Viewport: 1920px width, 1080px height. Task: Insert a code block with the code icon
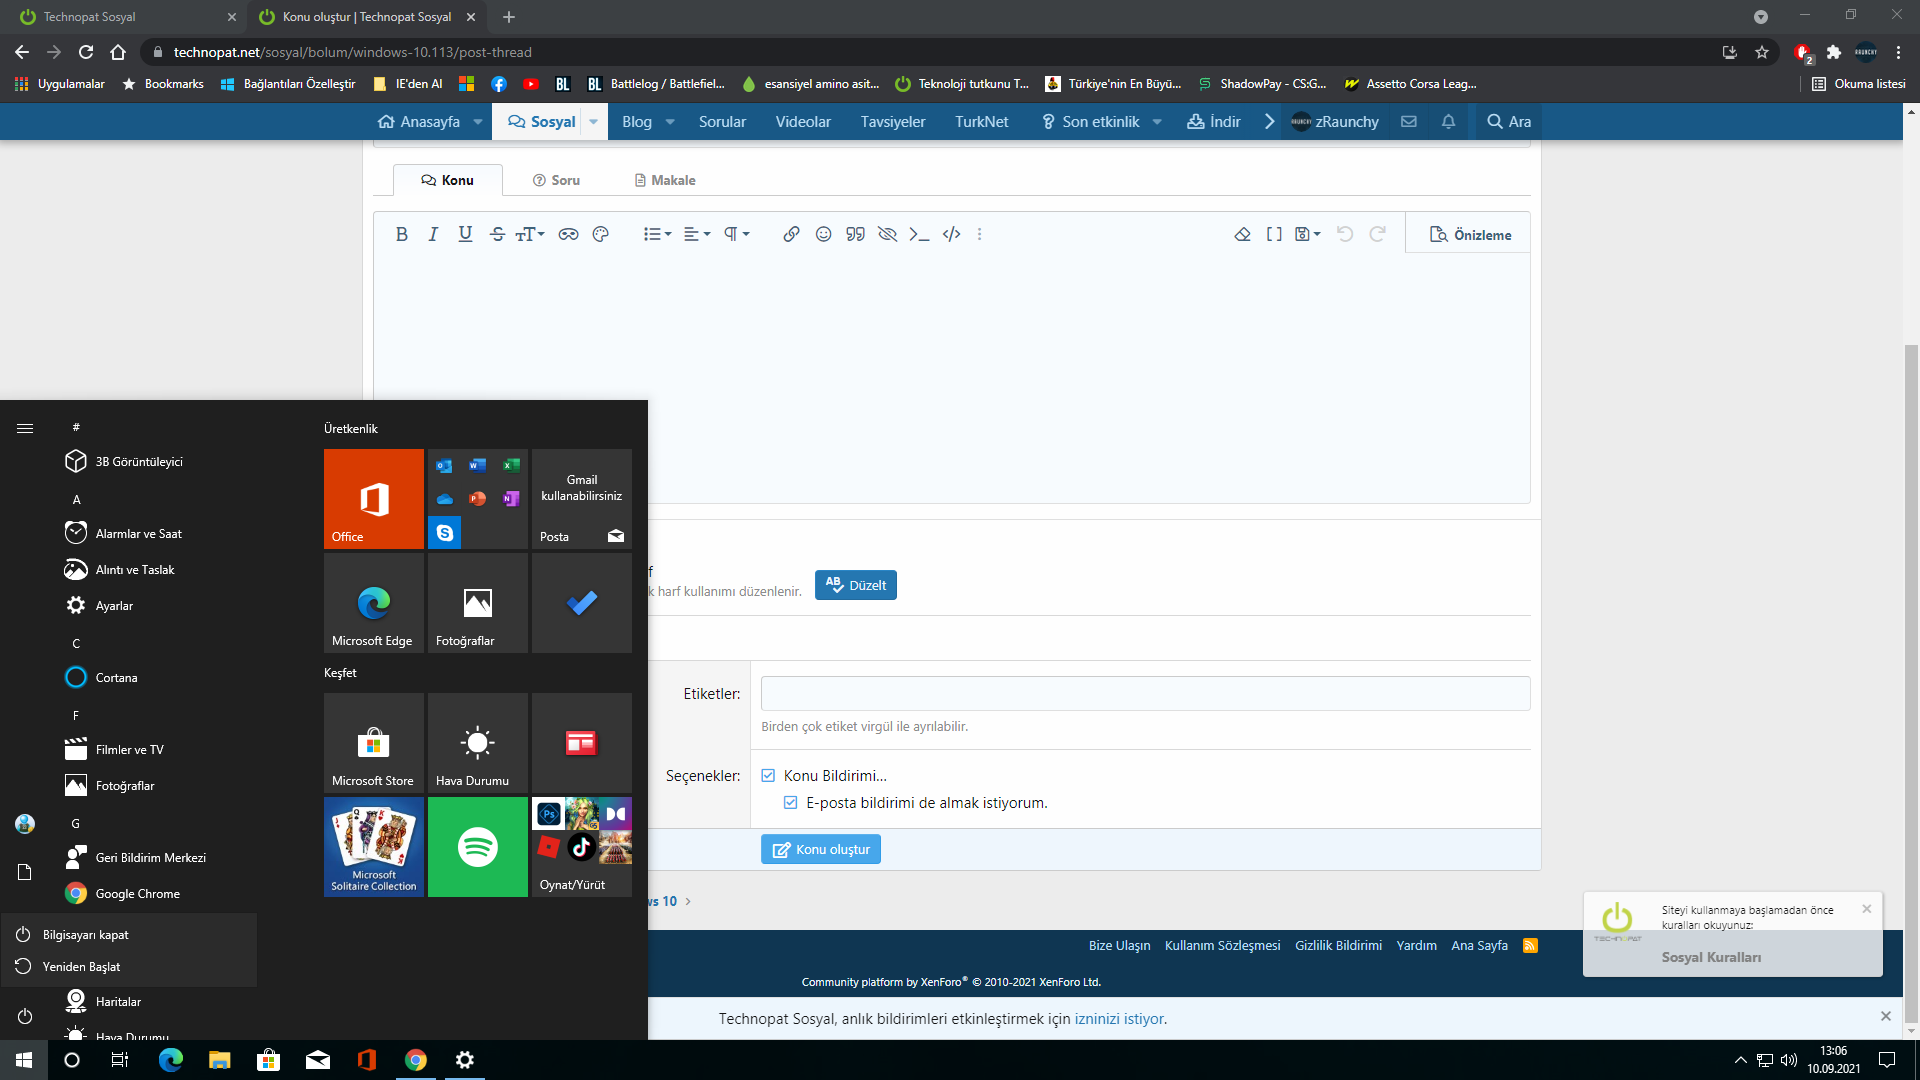951,234
